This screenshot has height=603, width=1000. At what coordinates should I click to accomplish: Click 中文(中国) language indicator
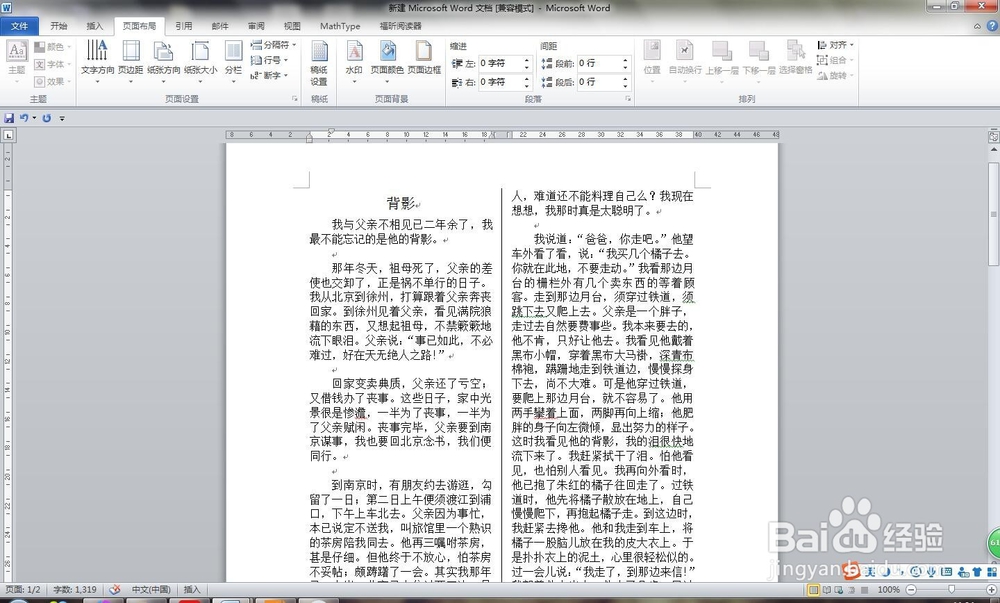(x=151, y=590)
